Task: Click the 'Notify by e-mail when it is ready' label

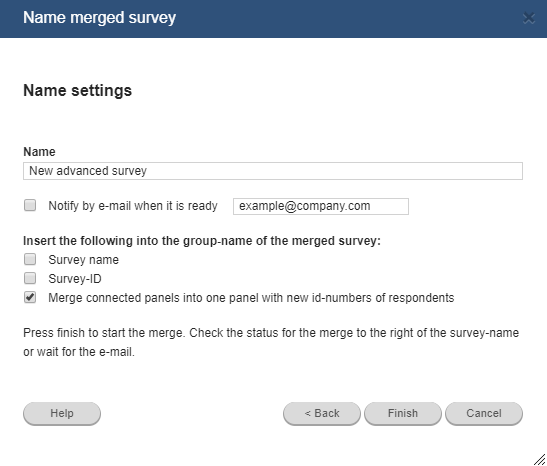Action: tap(133, 206)
